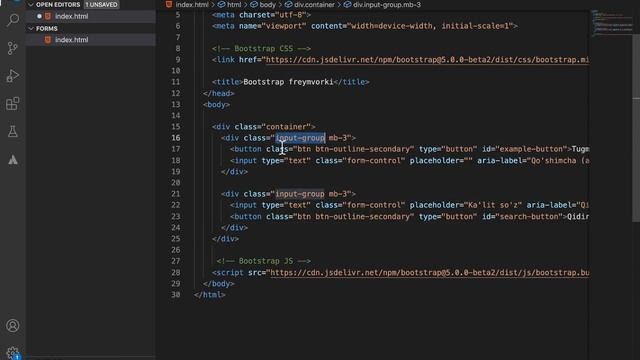Click the 'Bootstrap CSS' comment text
Screen dimensions: 640x360
pyautogui.click(x=264, y=49)
